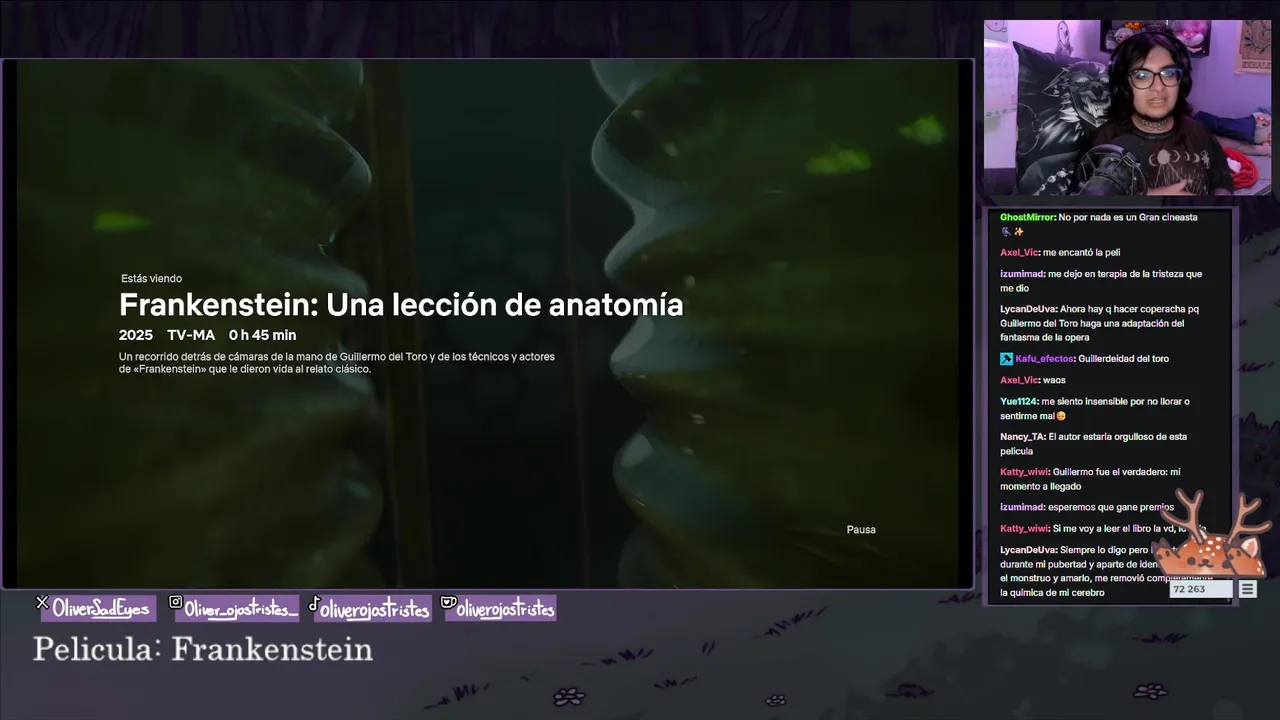Click the message 'me siento insensible por no llorar'
Screen dimensions: 1280x720
coord(1095,409)
